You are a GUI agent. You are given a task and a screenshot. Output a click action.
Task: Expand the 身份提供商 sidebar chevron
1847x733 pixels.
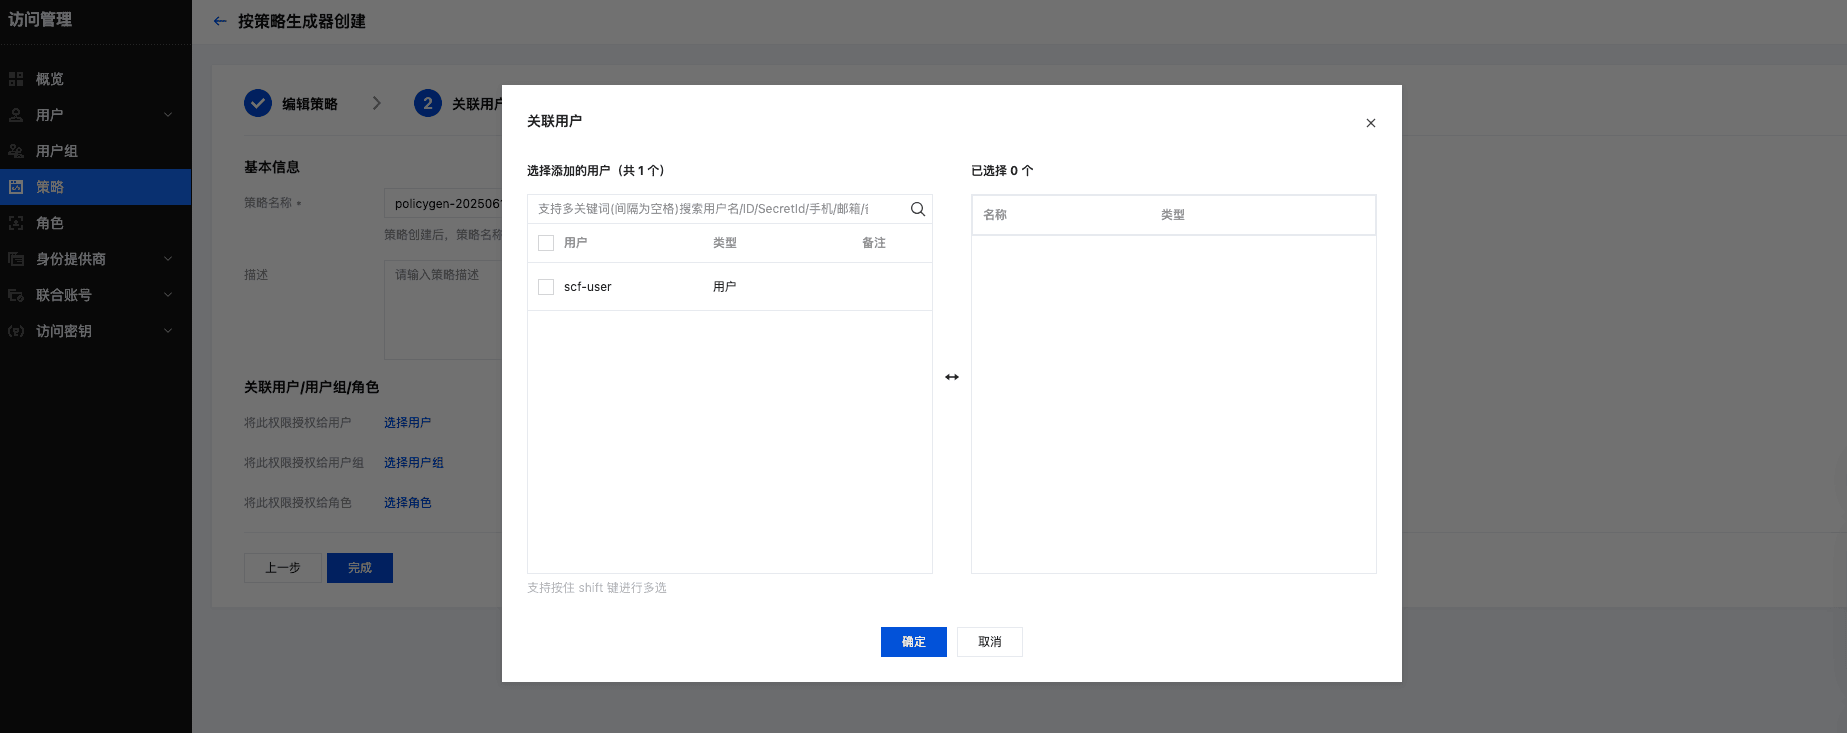(x=168, y=259)
